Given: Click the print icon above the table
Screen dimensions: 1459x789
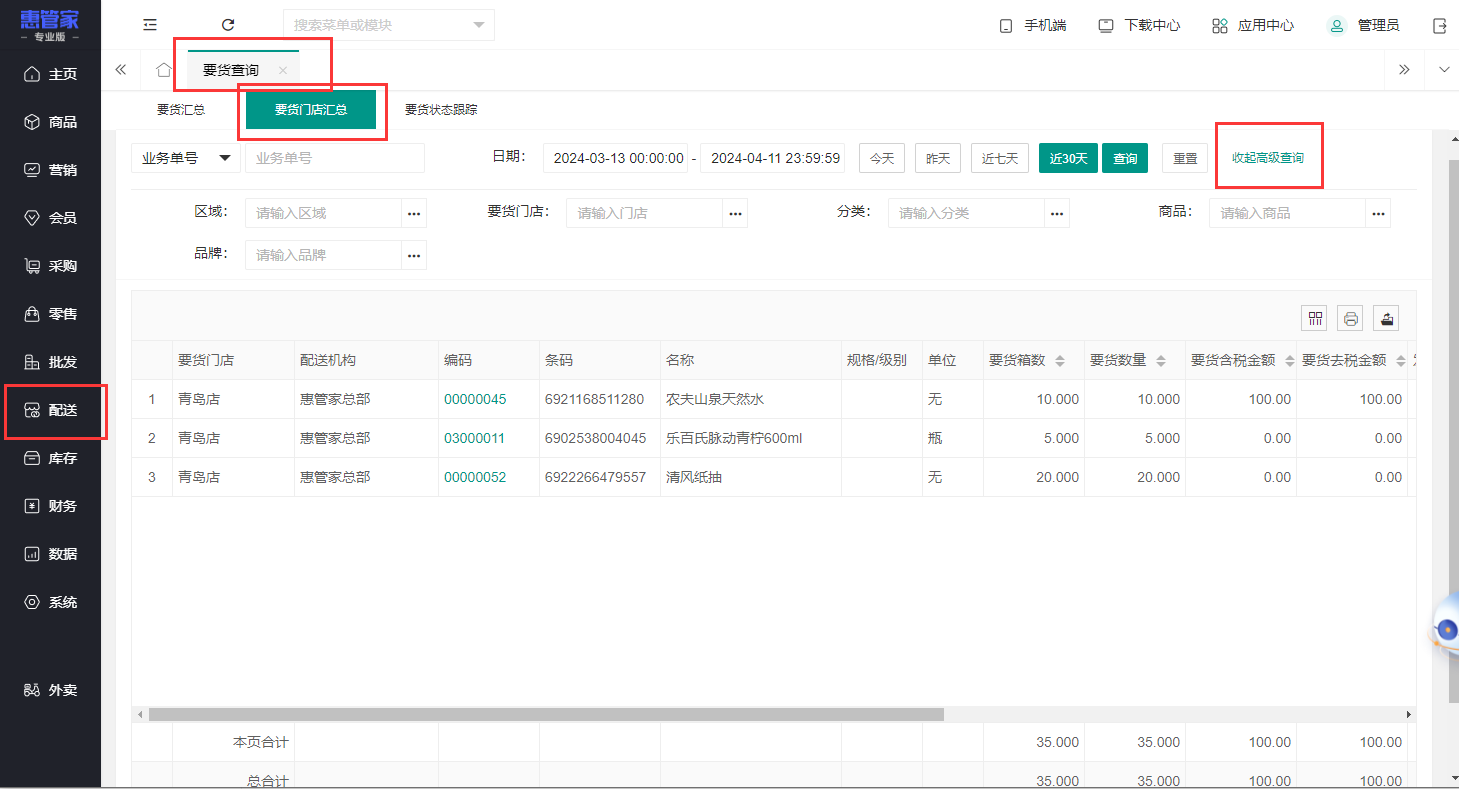Looking at the screenshot, I should [x=1351, y=319].
